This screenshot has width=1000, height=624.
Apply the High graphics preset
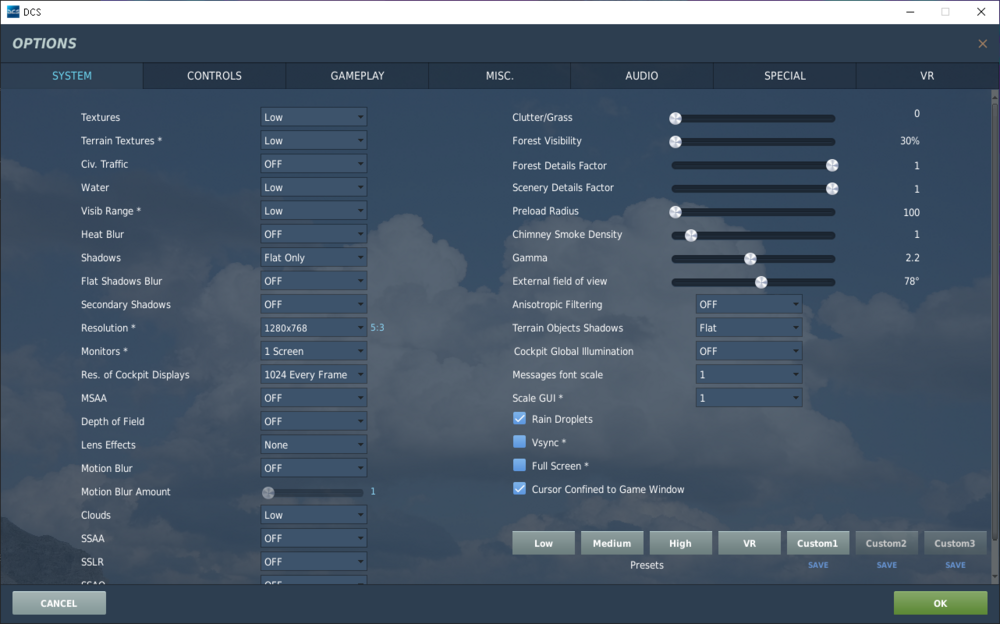[681, 542]
